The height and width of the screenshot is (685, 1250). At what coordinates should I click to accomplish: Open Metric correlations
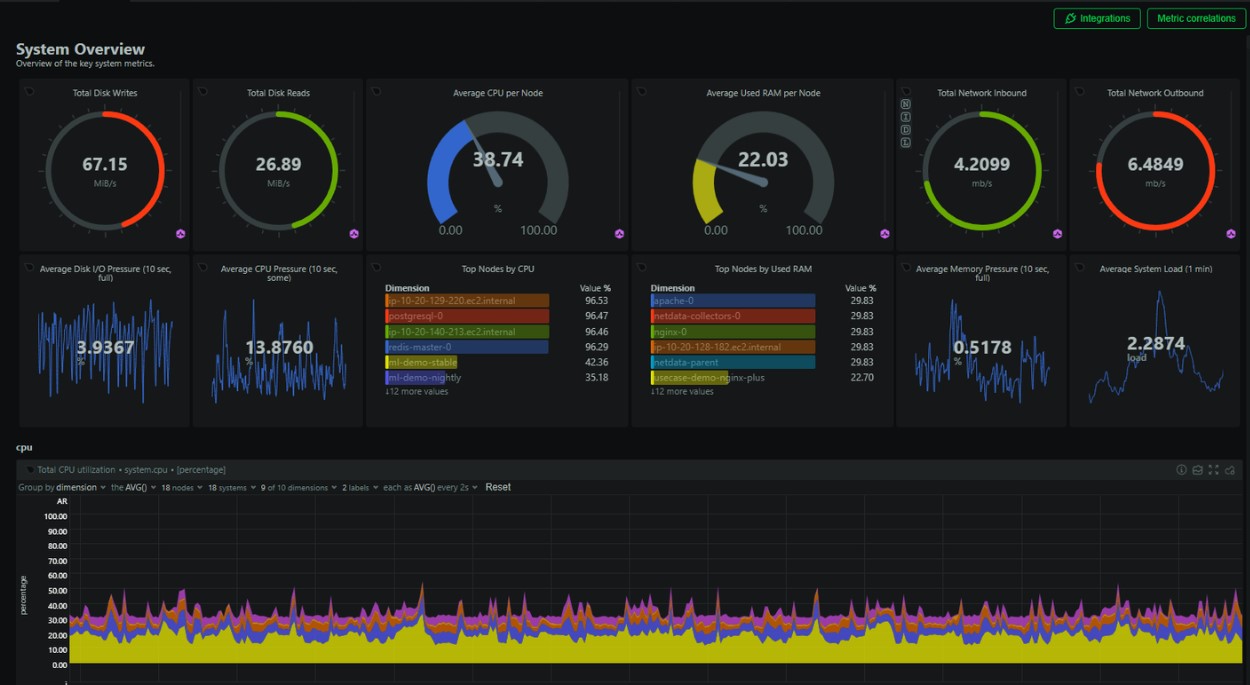[1196, 18]
